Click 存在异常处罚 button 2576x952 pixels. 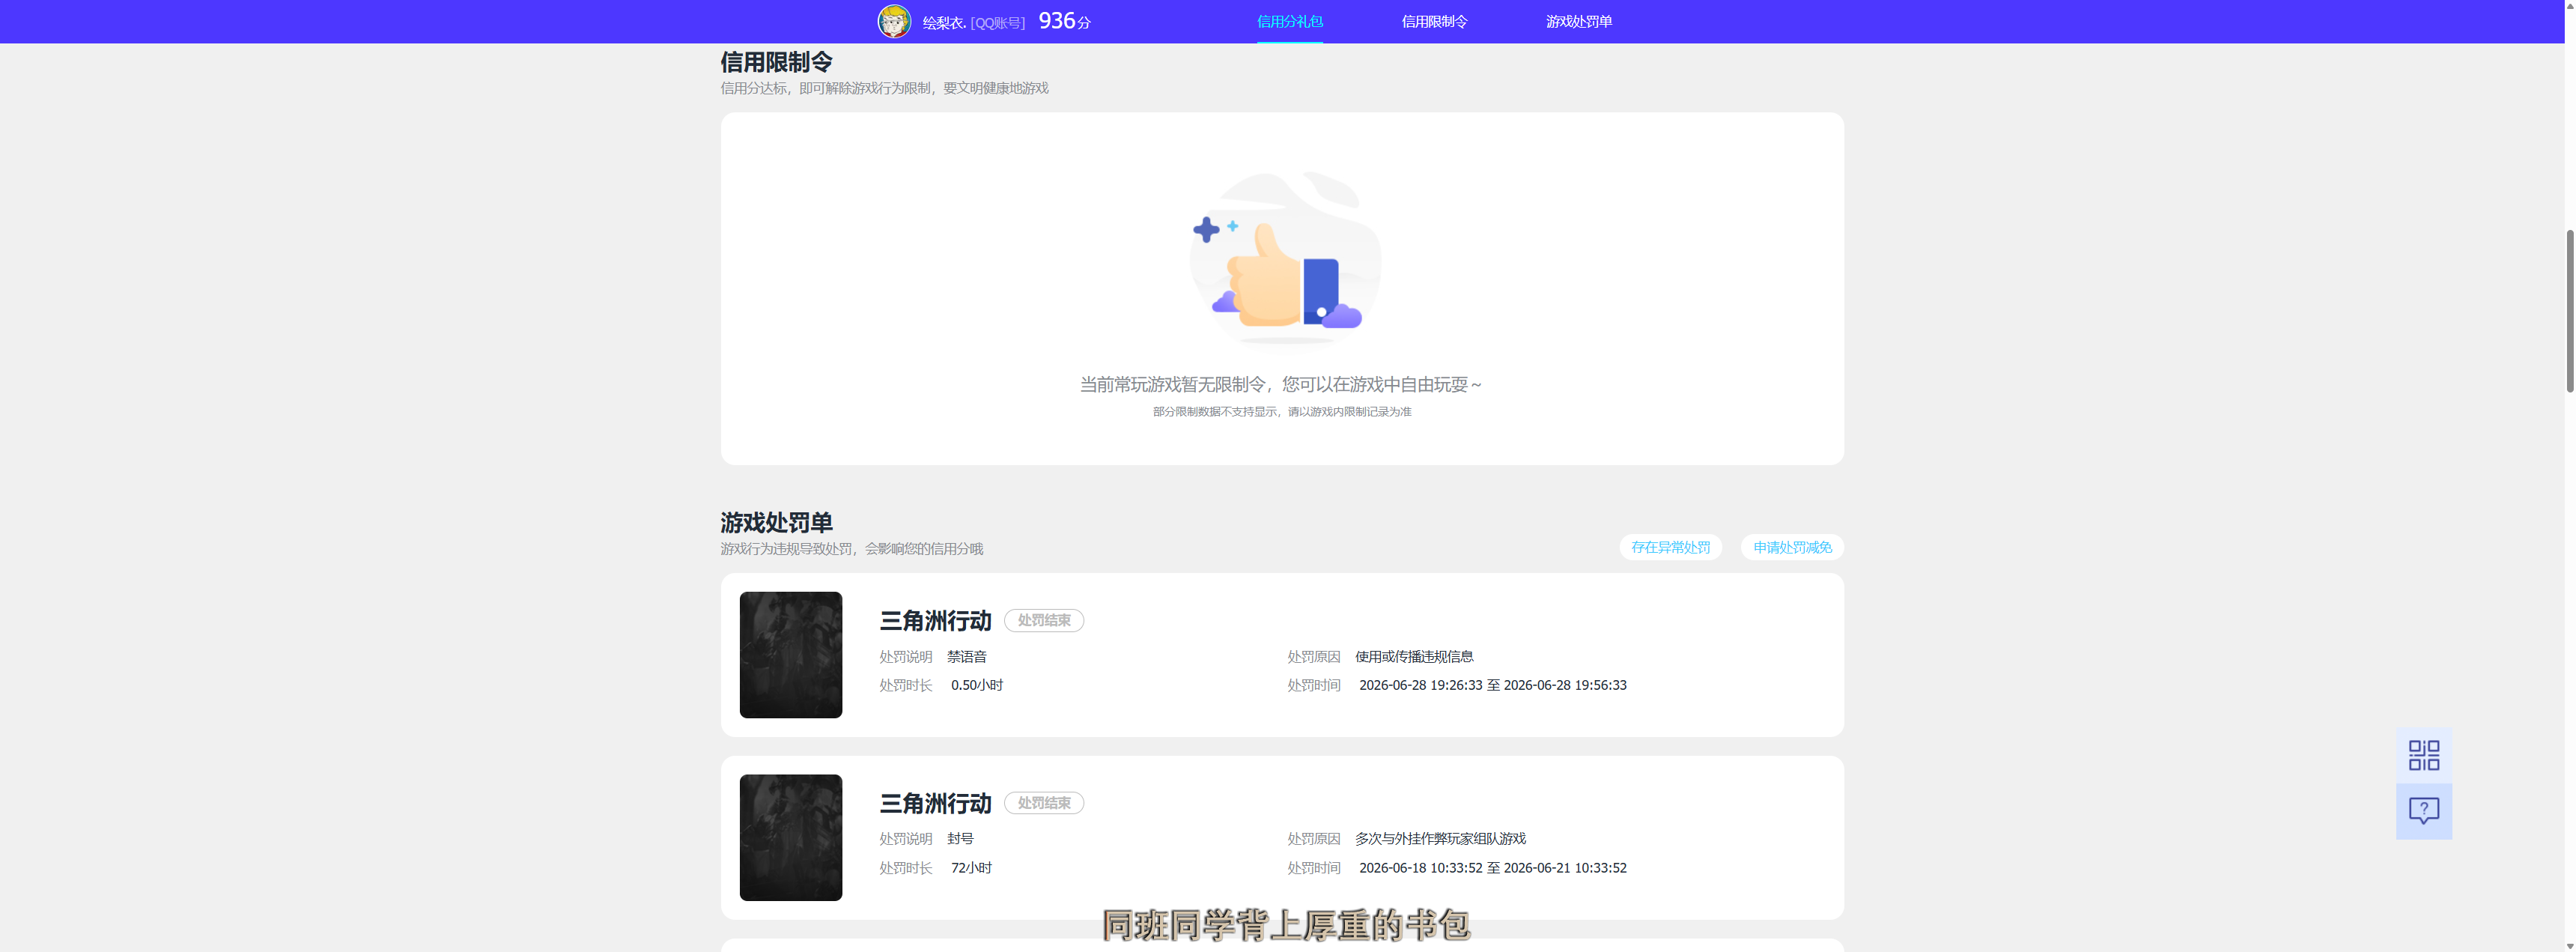tap(1670, 547)
